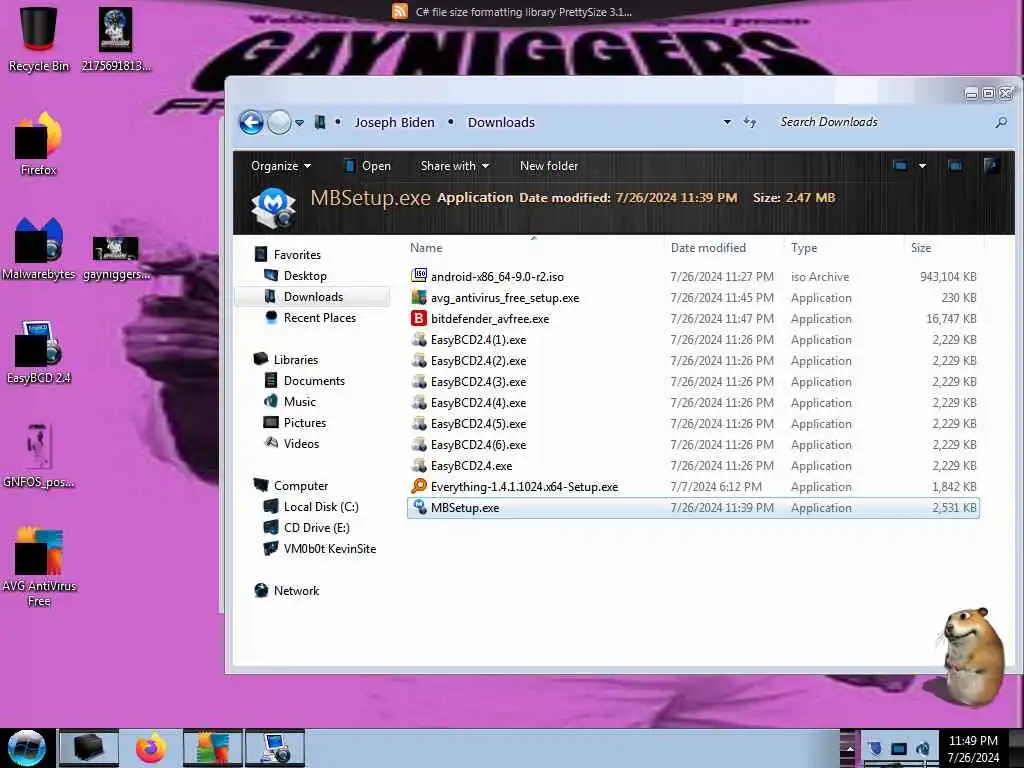Select the AVG AntiVirus Free desktop icon
This screenshot has height=768, width=1024.
[39, 566]
